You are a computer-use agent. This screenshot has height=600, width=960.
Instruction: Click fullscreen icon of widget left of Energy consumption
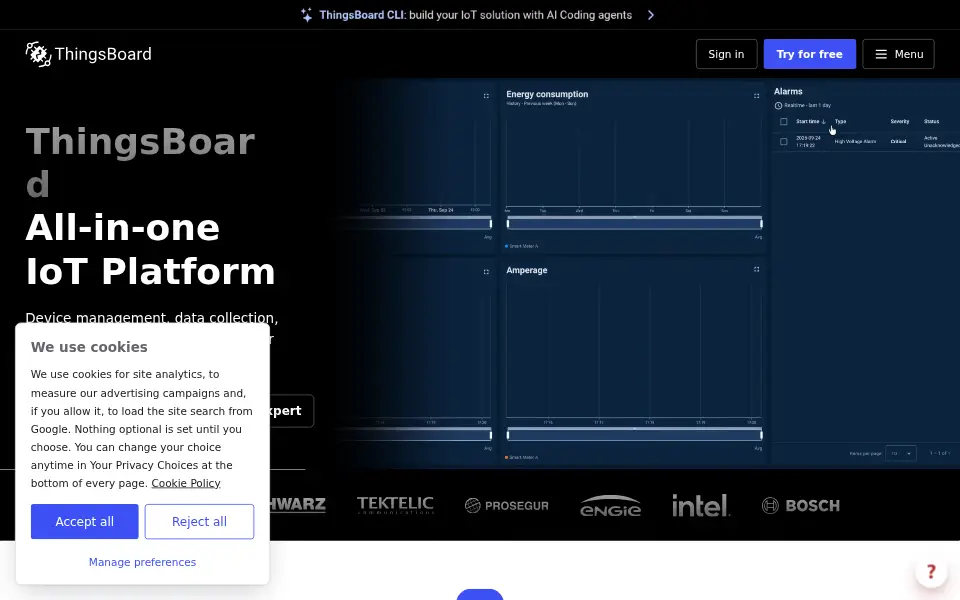pos(486,96)
